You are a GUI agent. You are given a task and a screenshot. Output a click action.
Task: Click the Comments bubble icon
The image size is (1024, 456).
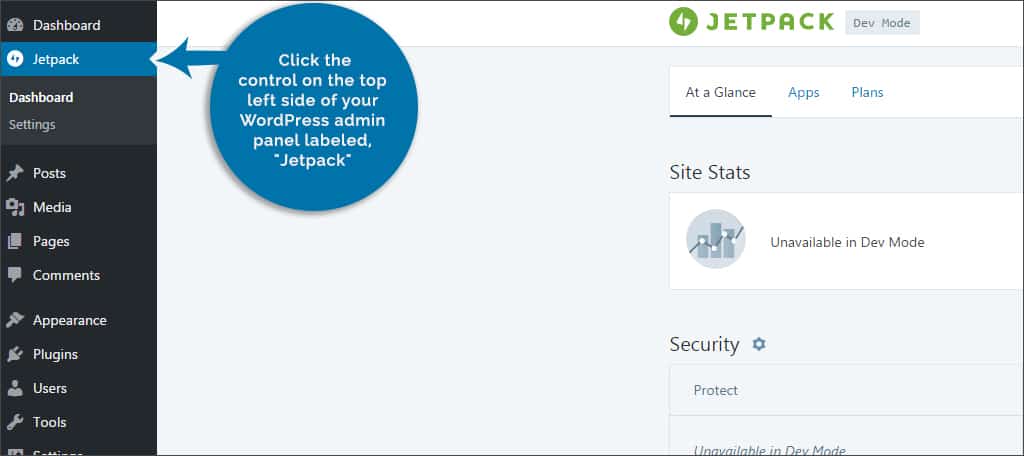click(15, 275)
